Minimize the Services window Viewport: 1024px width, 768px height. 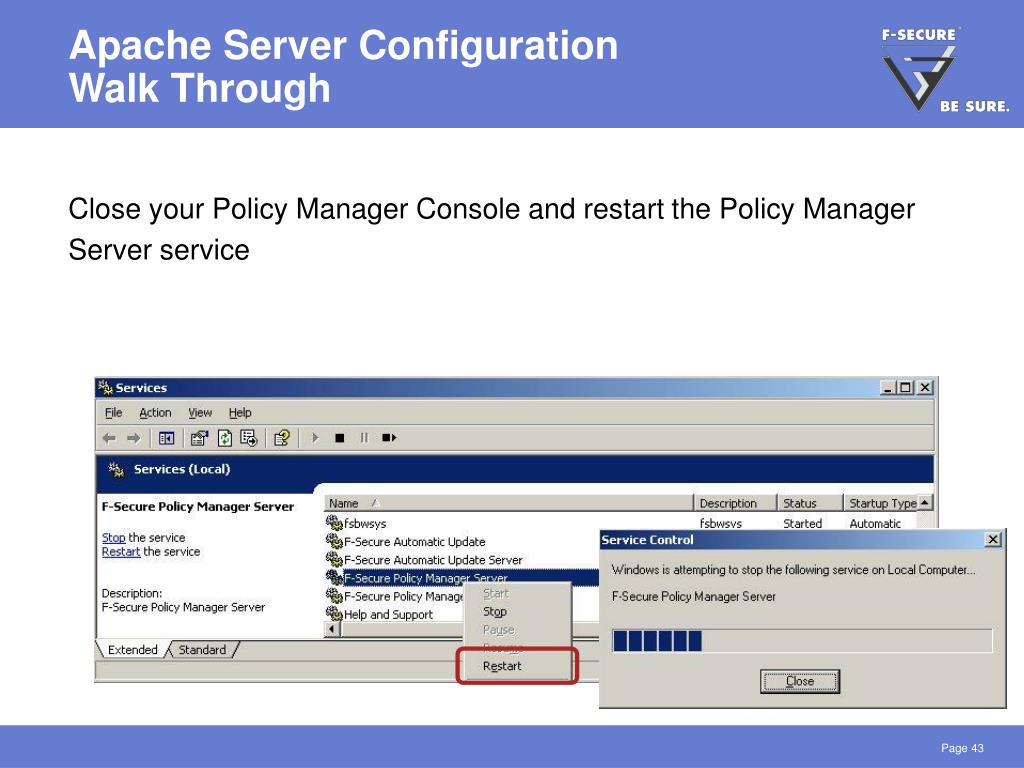pyautogui.click(x=888, y=388)
